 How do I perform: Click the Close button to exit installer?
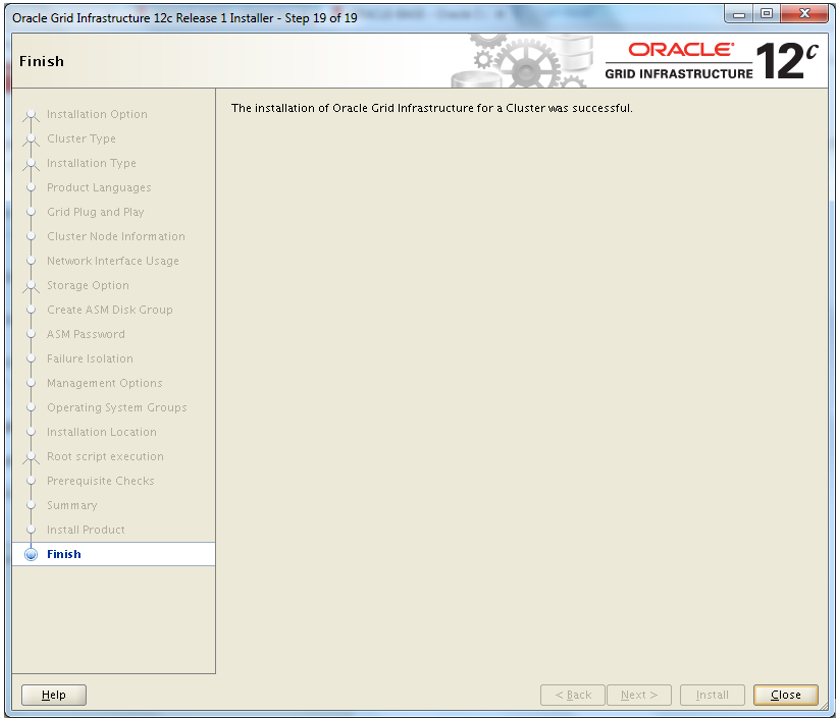[785, 695]
